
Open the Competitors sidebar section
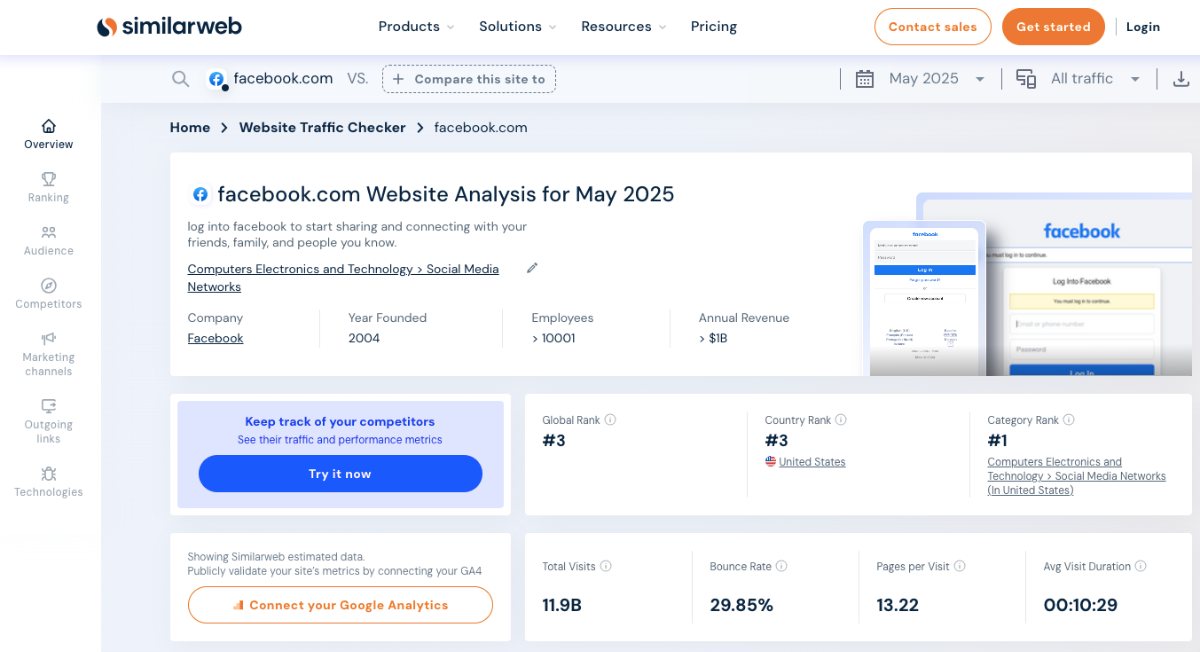click(49, 293)
